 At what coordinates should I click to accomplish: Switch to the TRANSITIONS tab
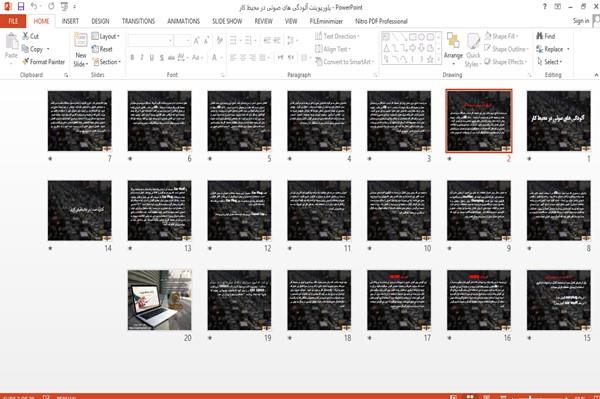139,21
